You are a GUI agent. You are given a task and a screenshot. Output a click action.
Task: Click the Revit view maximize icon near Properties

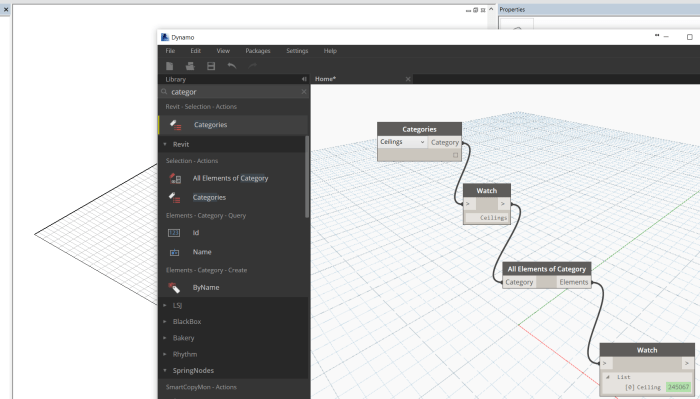475,10
